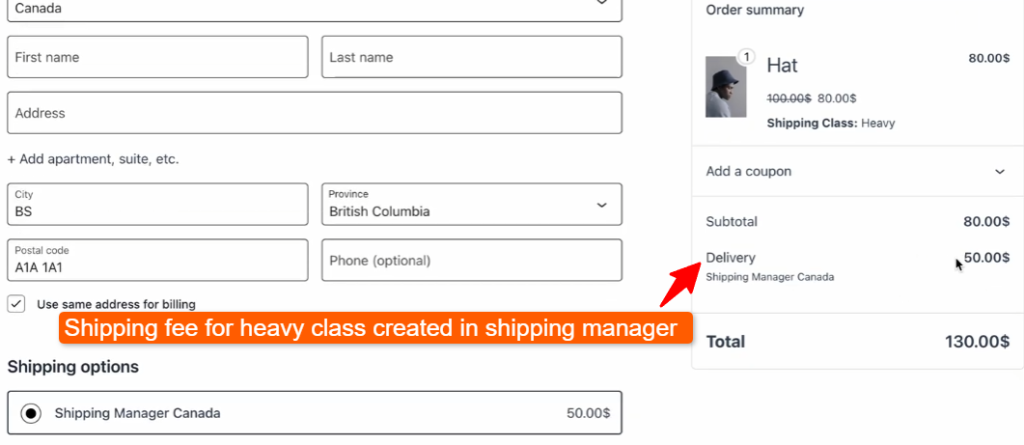This screenshot has width=1024, height=445.
Task: Select Shipping Manager Canada radio option
Action: 31,413
